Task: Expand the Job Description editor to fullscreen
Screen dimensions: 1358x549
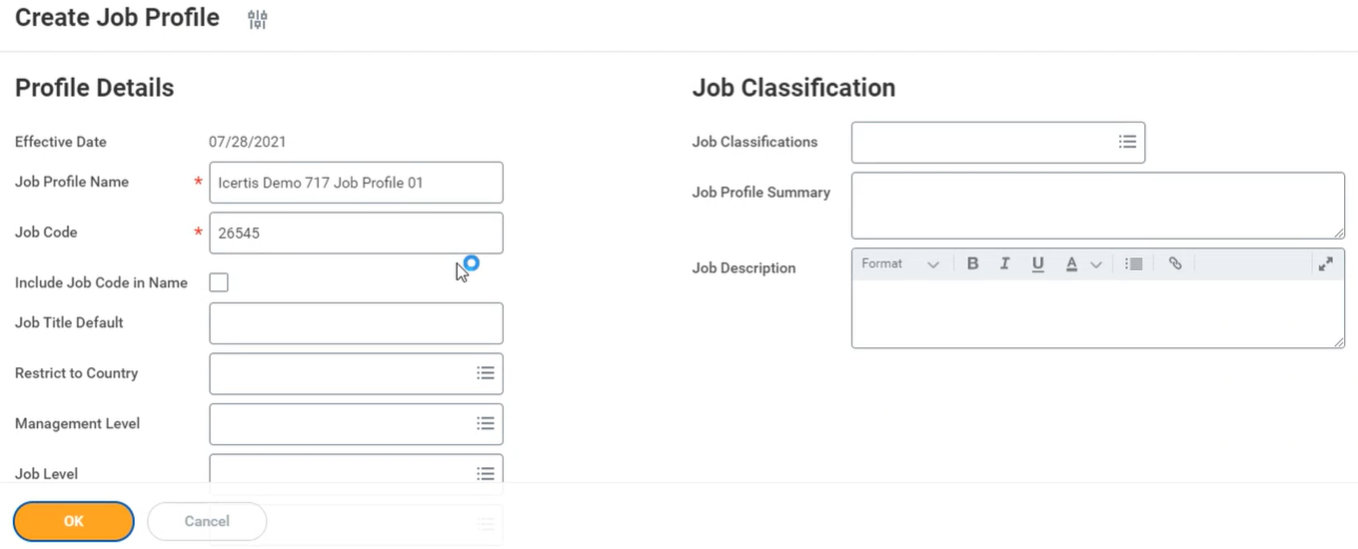Action: click(1325, 264)
